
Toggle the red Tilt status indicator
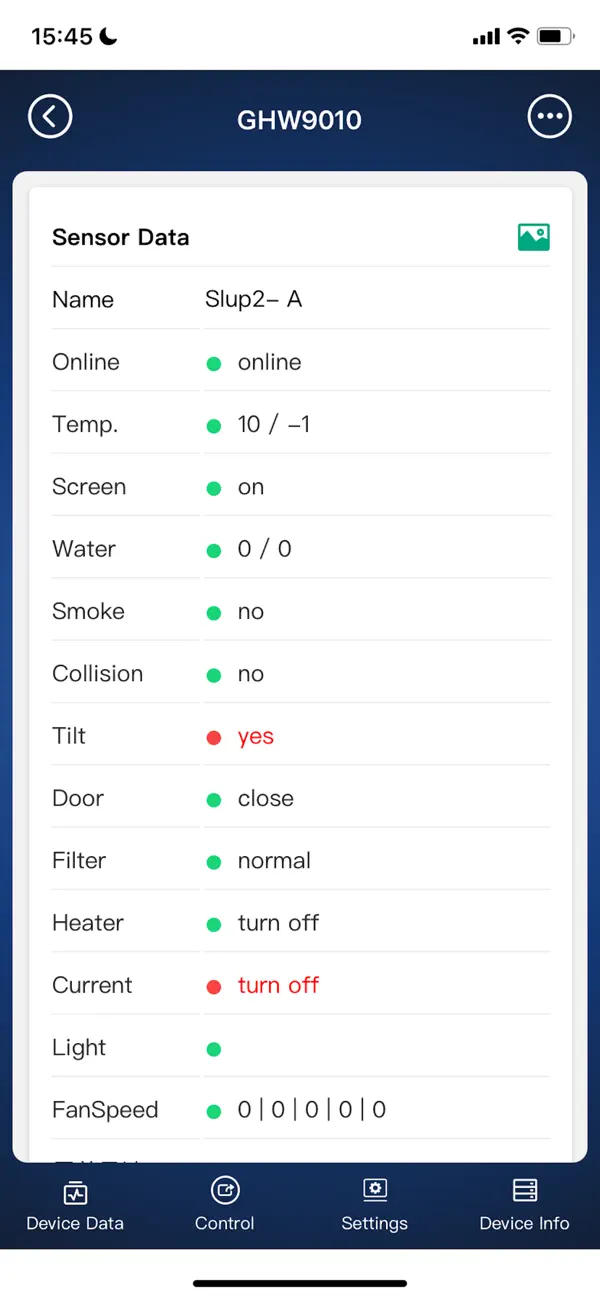click(x=213, y=737)
